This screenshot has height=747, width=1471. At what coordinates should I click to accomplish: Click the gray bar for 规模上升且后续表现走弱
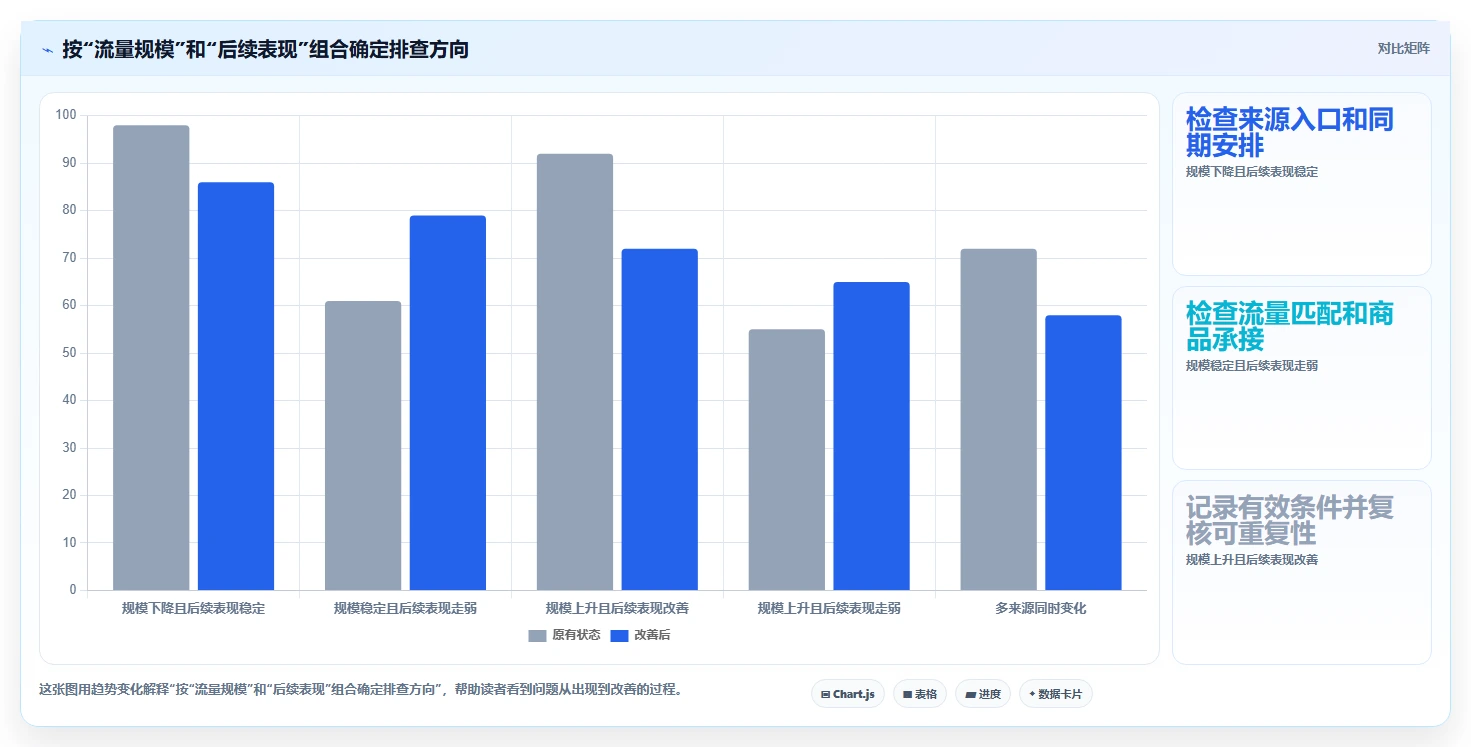click(787, 460)
